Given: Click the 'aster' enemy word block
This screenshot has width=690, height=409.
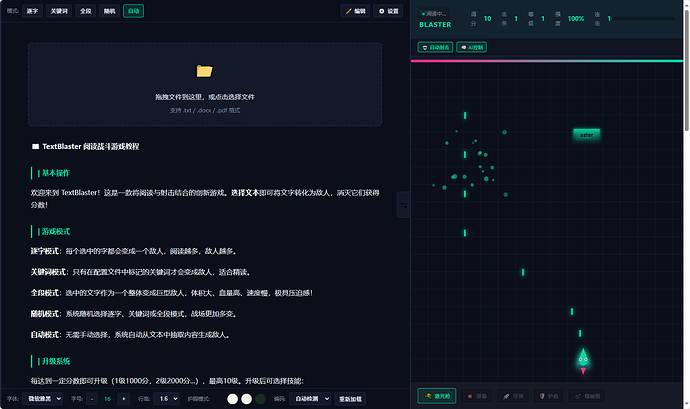Looking at the screenshot, I should point(587,135).
